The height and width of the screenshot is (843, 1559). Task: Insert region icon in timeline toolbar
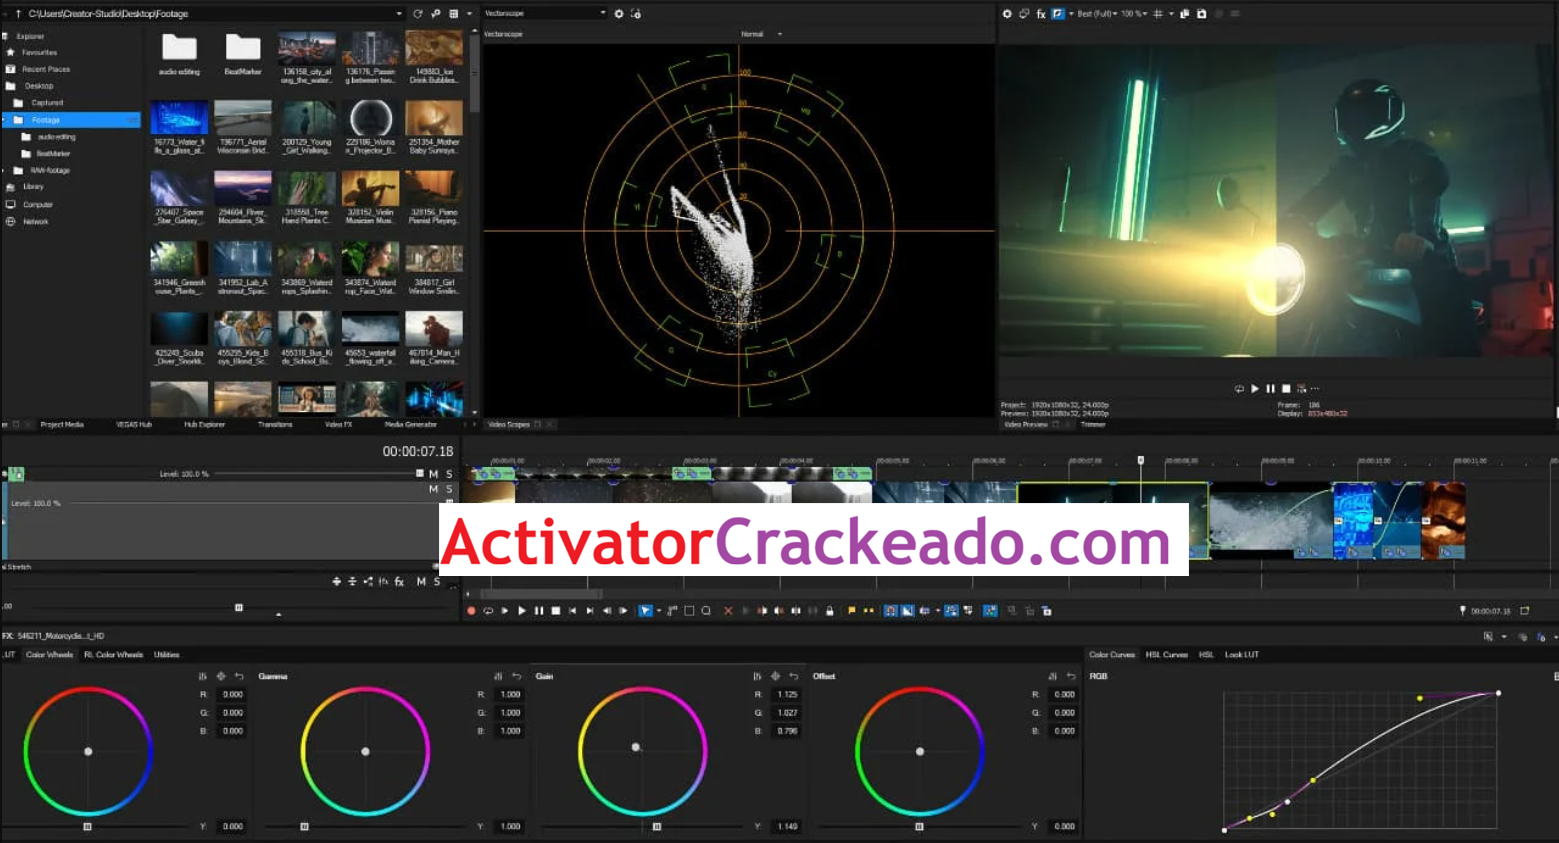pos(868,611)
